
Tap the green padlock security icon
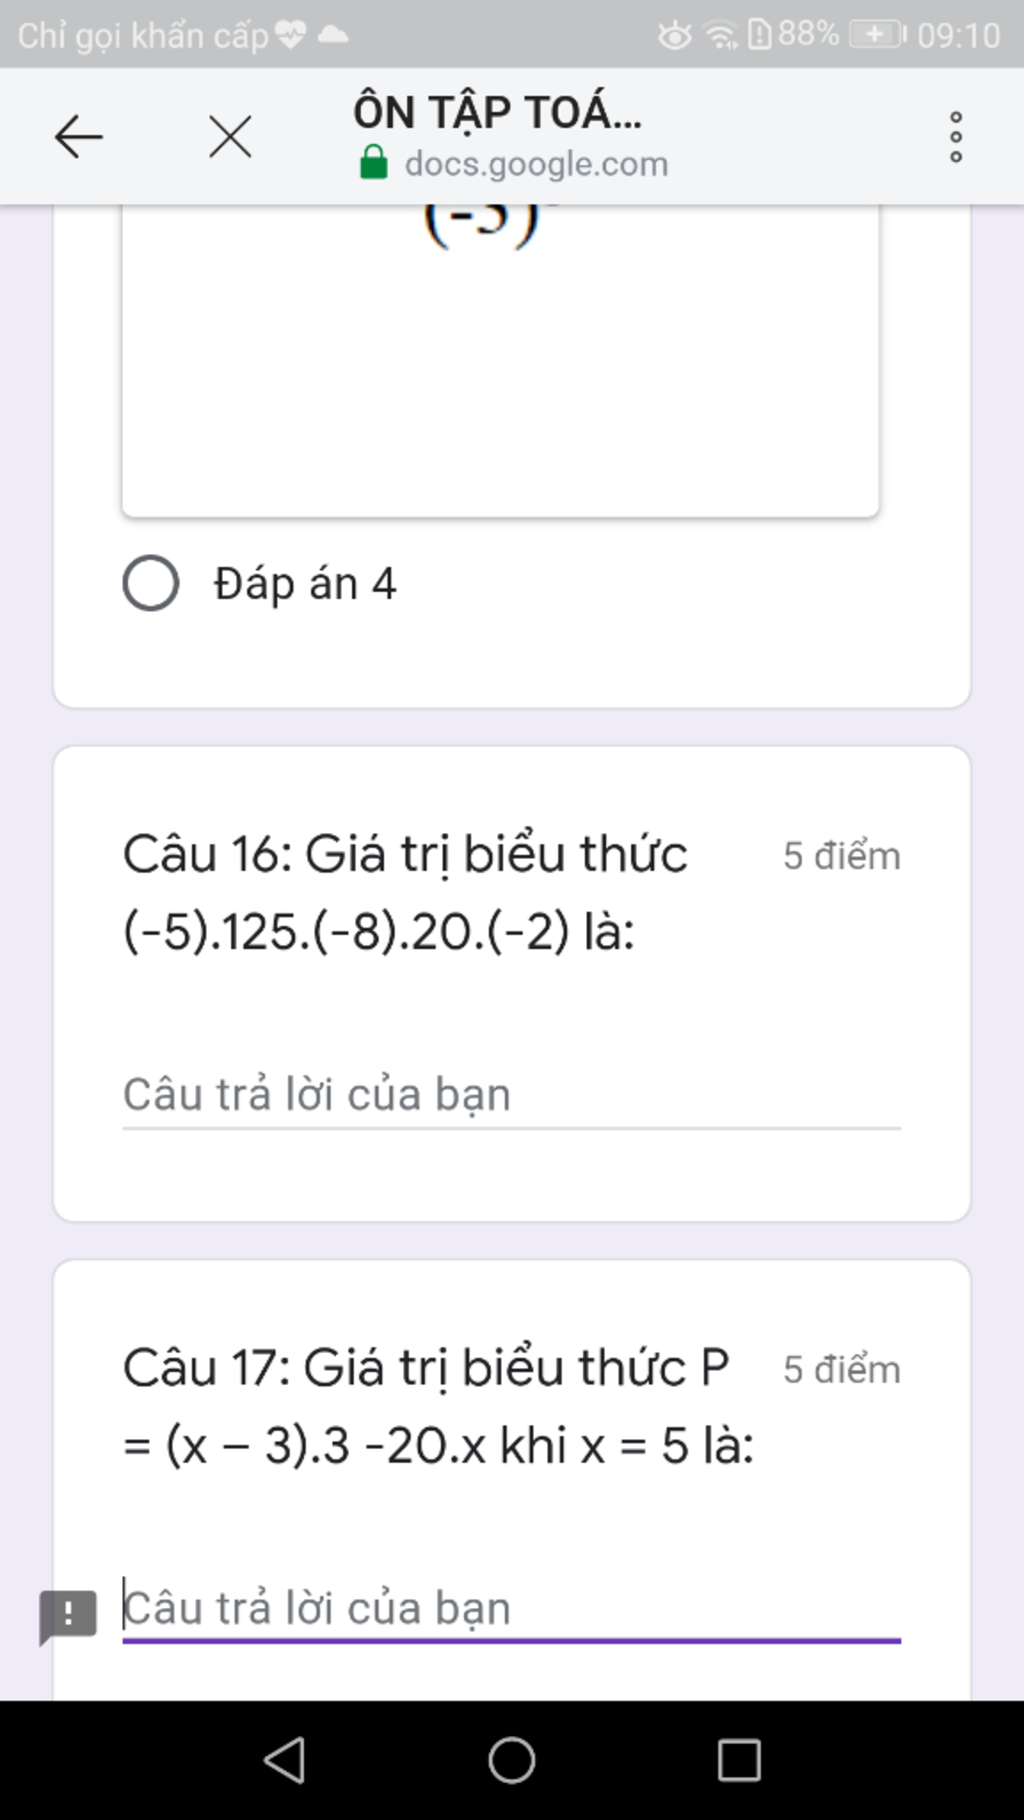pyautogui.click(x=373, y=162)
